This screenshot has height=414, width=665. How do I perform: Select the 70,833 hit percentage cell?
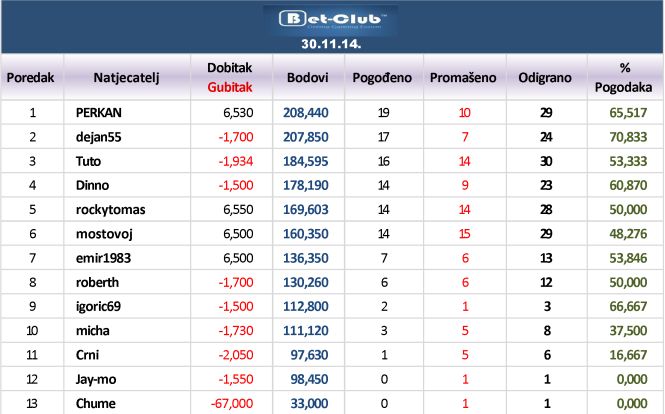click(x=628, y=137)
